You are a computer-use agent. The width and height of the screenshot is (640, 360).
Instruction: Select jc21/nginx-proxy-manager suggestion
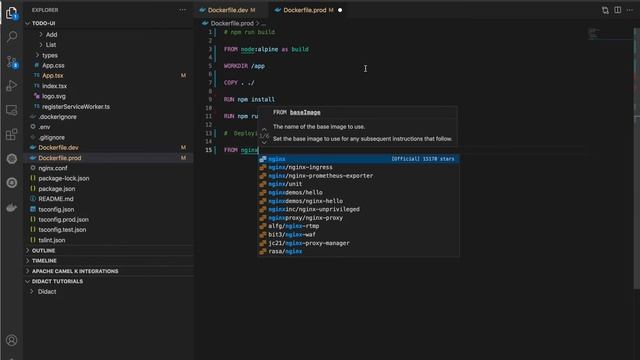358,243
